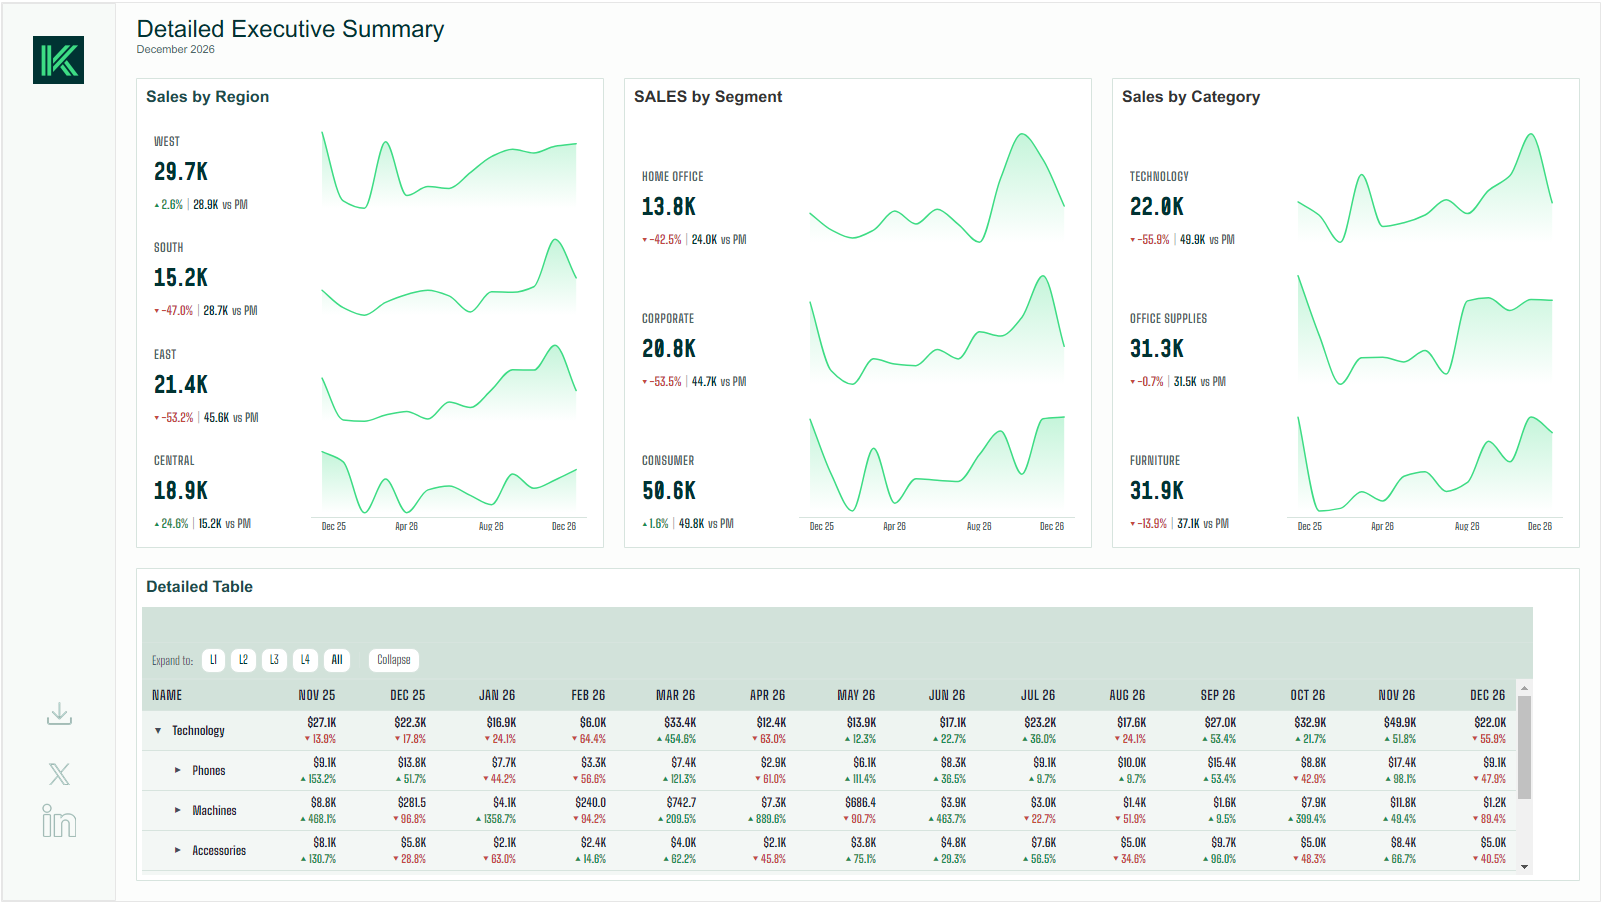The height and width of the screenshot is (903, 1601).
Task: Click the table scrollbar up arrow
Action: [x=1525, y=688]
